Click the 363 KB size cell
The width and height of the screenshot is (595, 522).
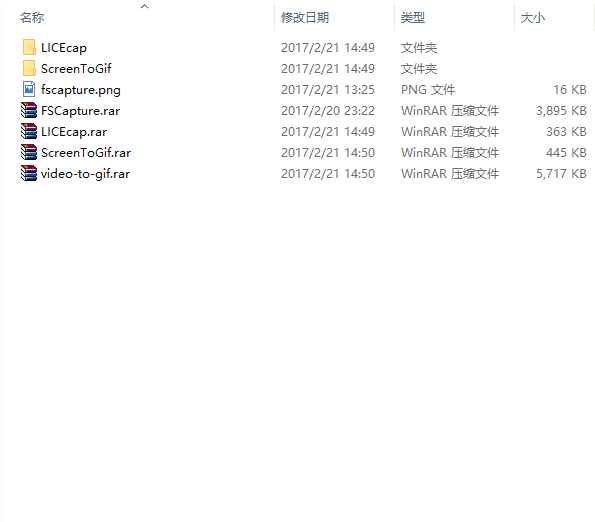[x=566, y=131]
